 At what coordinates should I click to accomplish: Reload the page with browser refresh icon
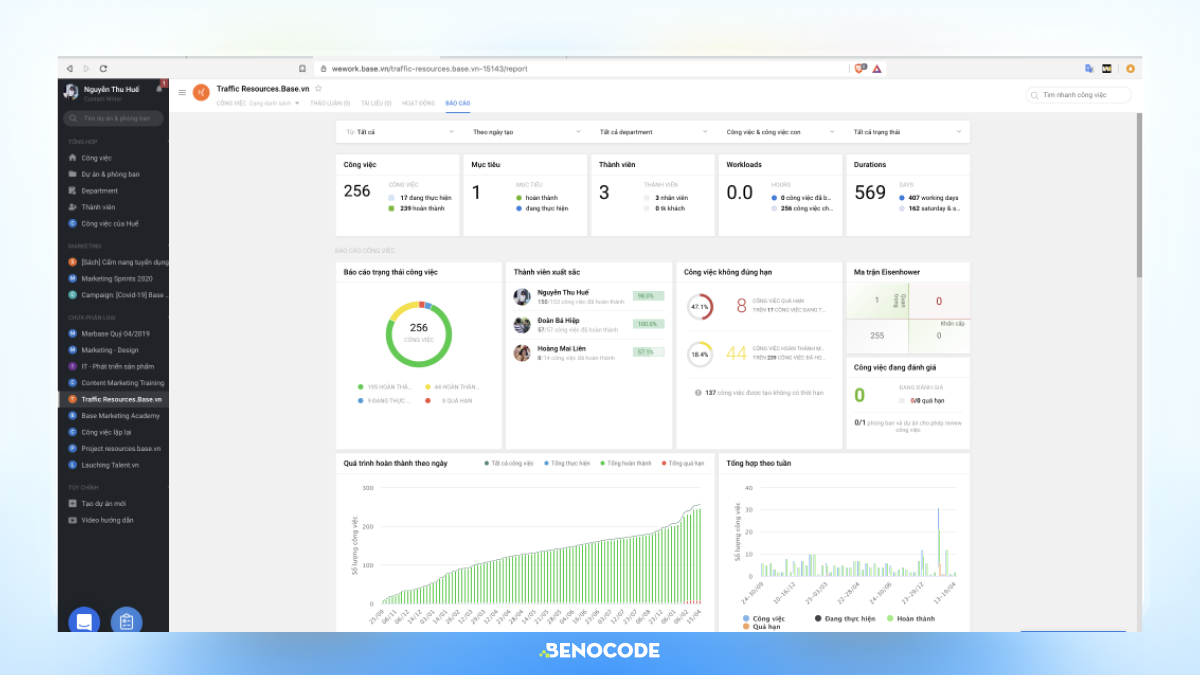103,68
